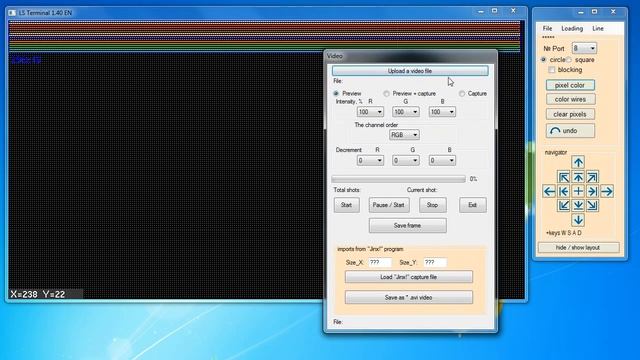Click the right-to-bar arrow in navigator
Viewport: 640px width, 360px height.
[x=592, y=191]
